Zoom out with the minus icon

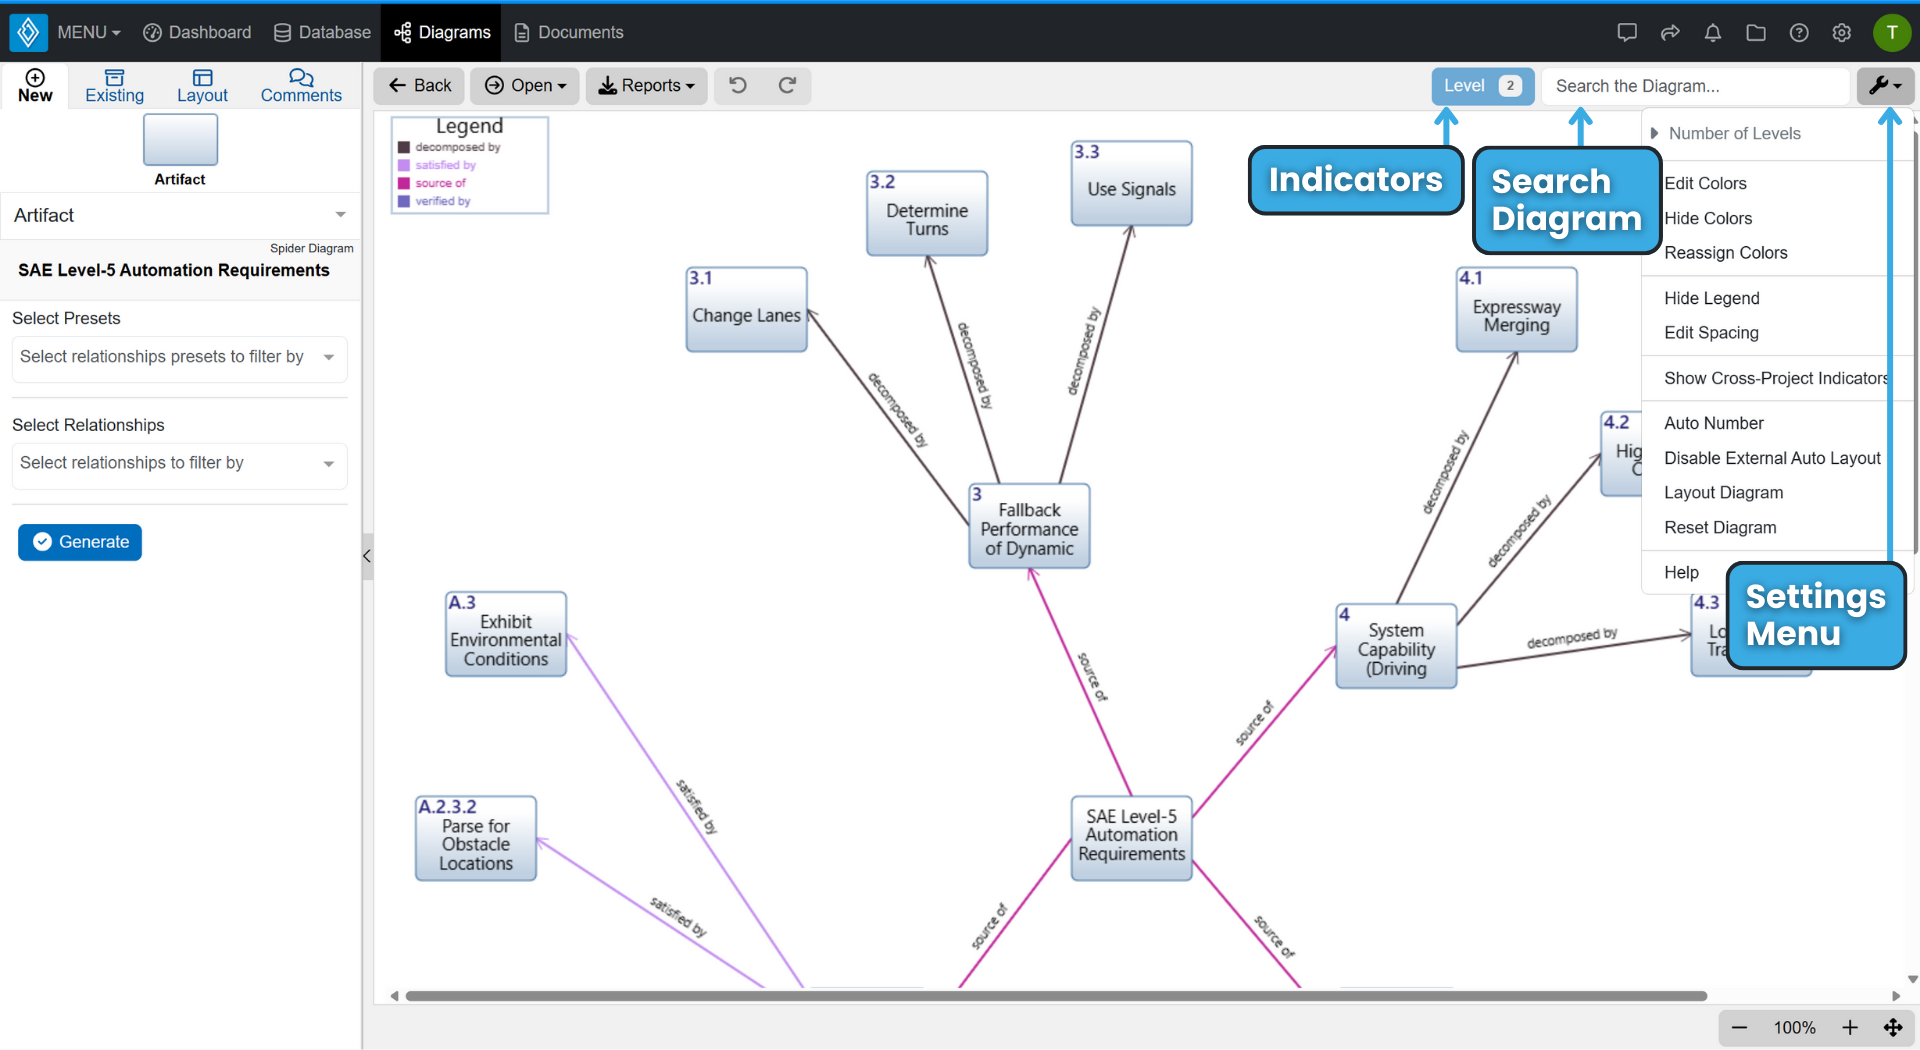[1740, 1027]
